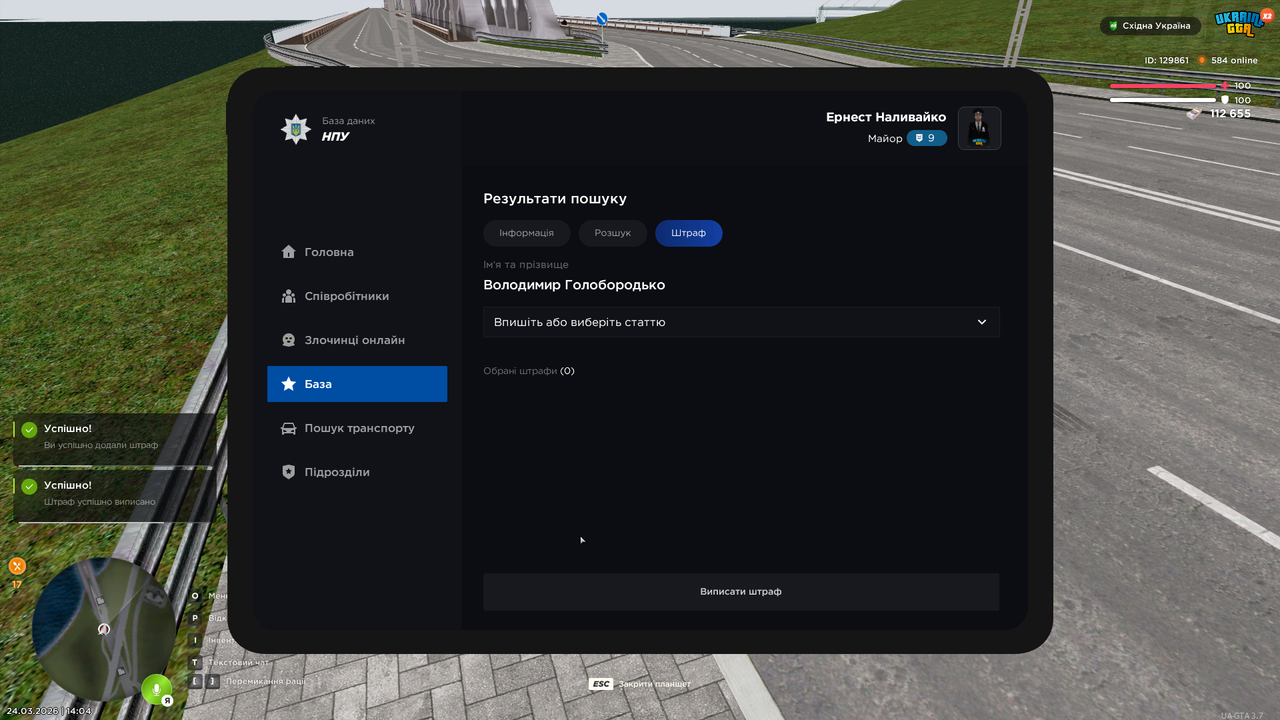Click the 'Перемикання рації' key hint

pos(265,681)
